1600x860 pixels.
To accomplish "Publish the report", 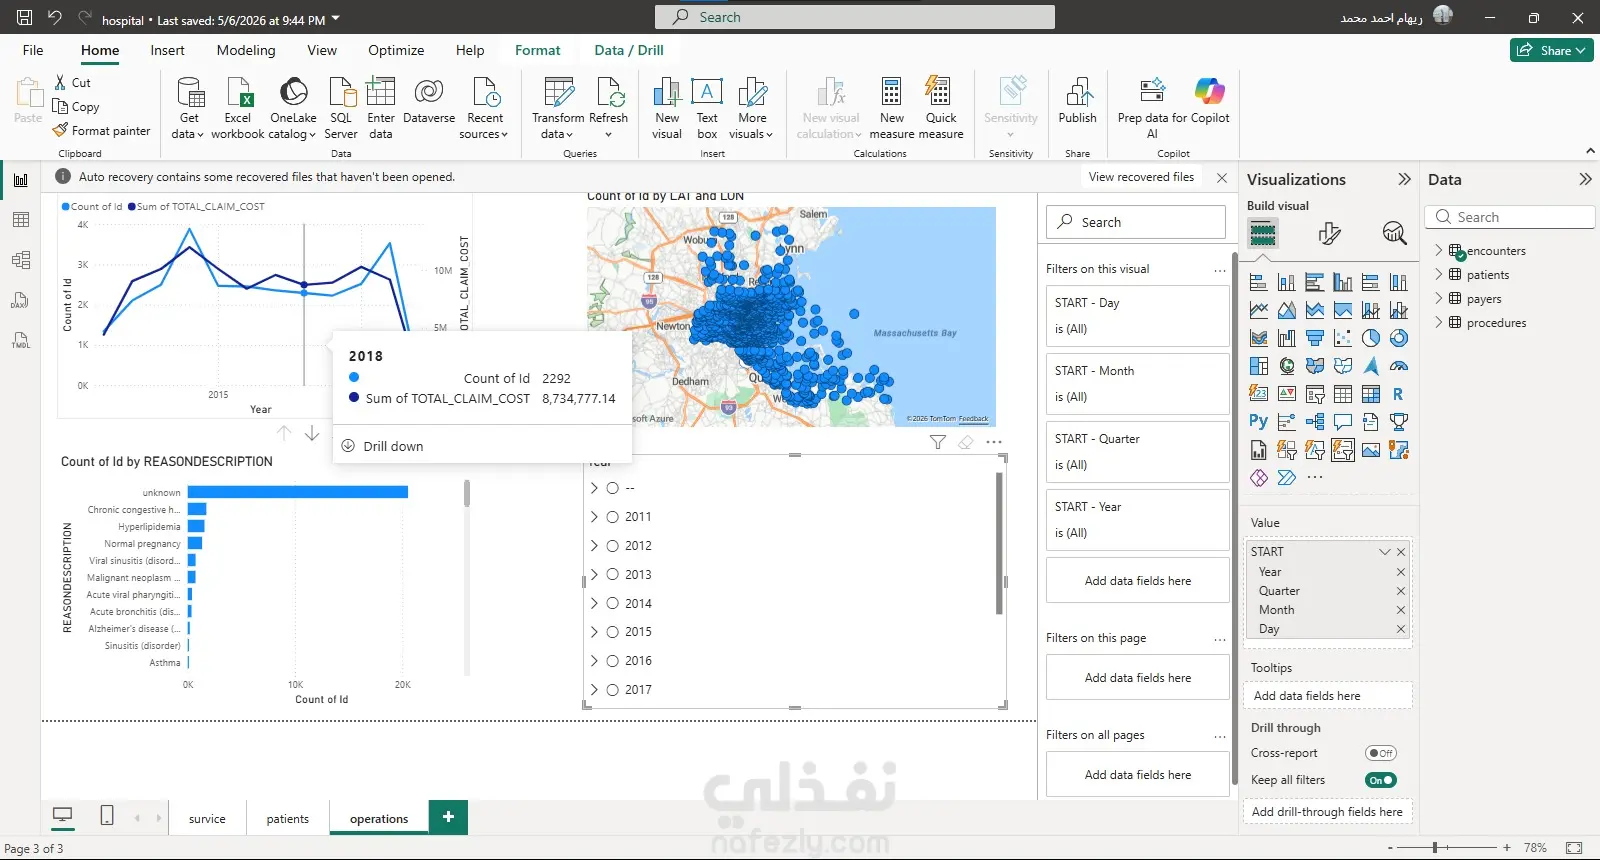I will (x=1078, y=101).
